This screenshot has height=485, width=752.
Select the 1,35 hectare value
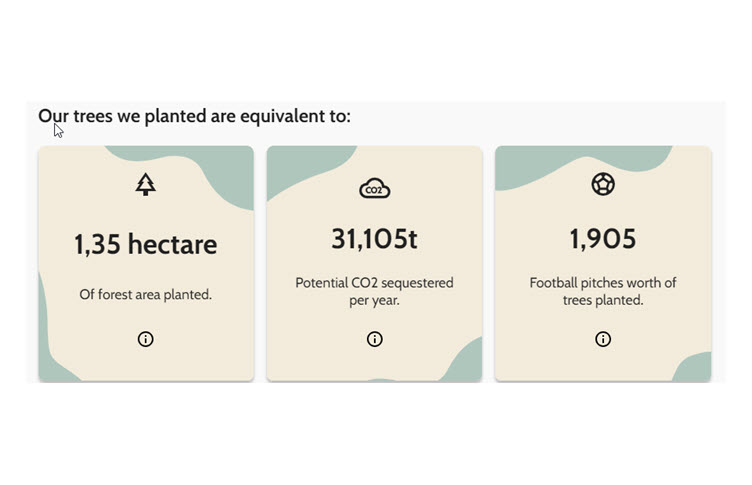click(x=145, y=244)
